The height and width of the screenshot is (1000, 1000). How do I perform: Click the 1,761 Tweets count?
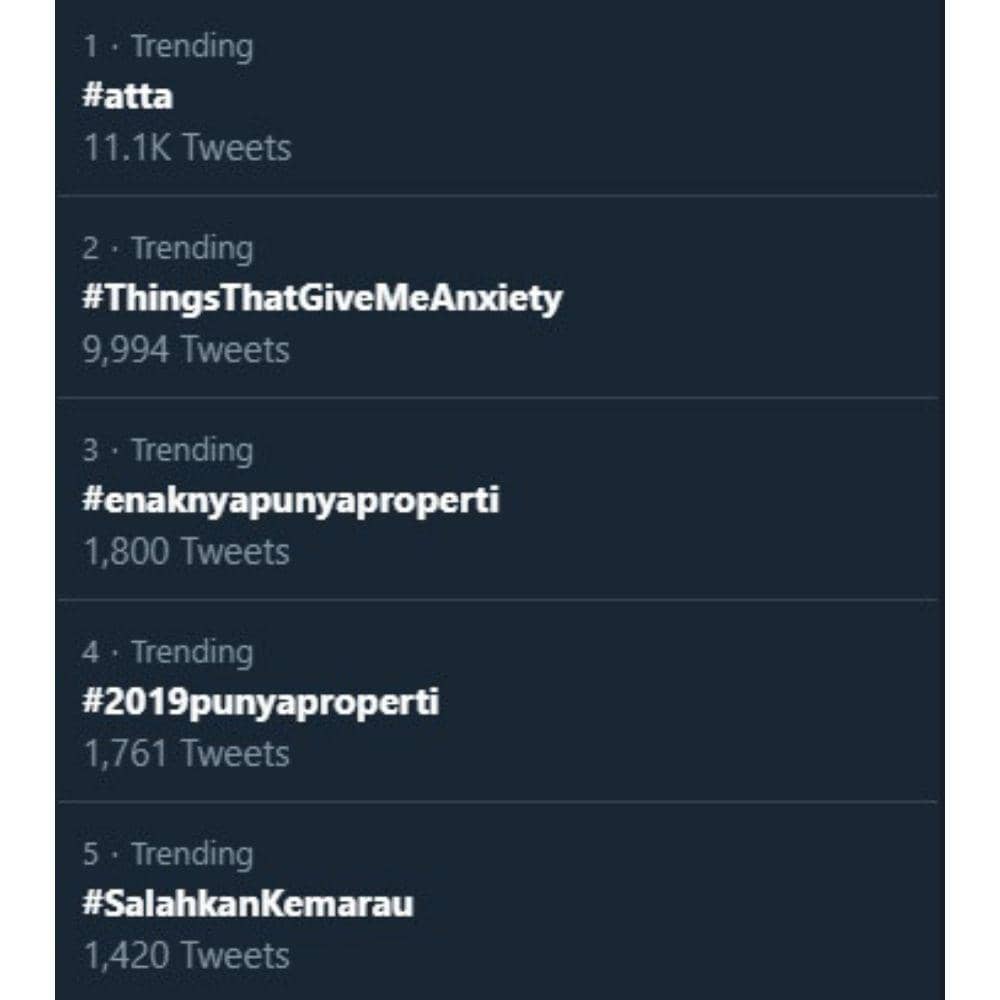[186, 754]
